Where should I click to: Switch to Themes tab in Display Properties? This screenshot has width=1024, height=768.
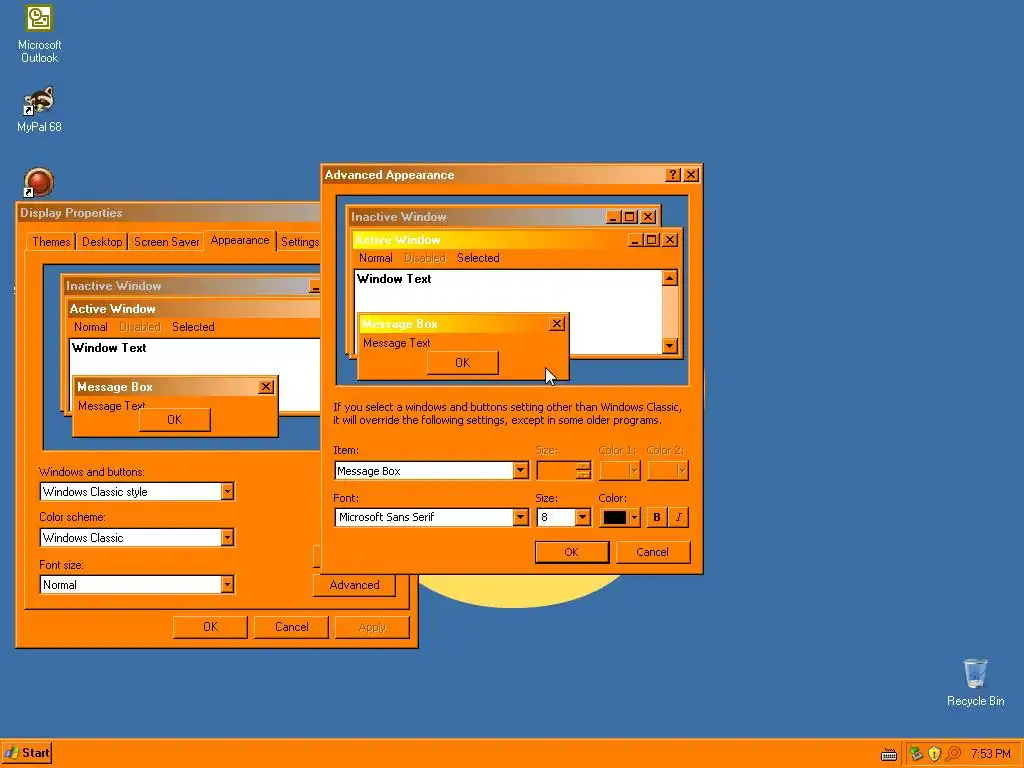pyautogui.click(x=51, y=242)
